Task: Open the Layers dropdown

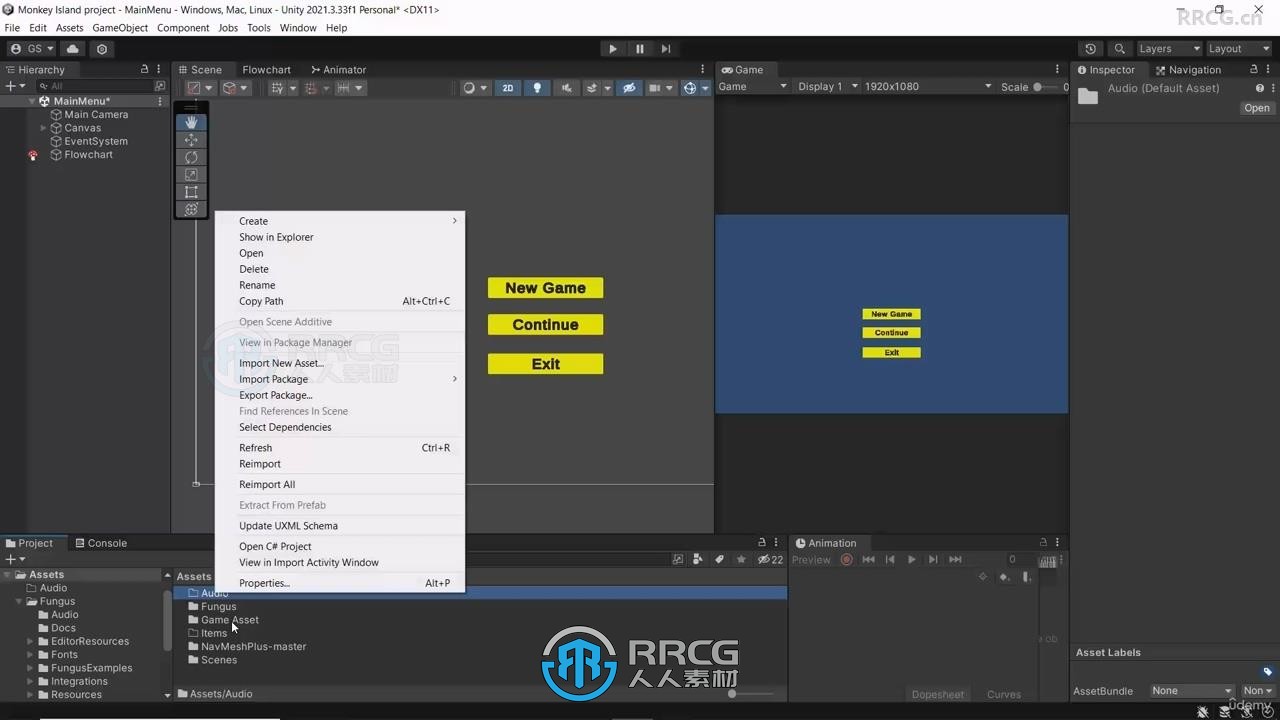Action: [x=1168, y=48]
